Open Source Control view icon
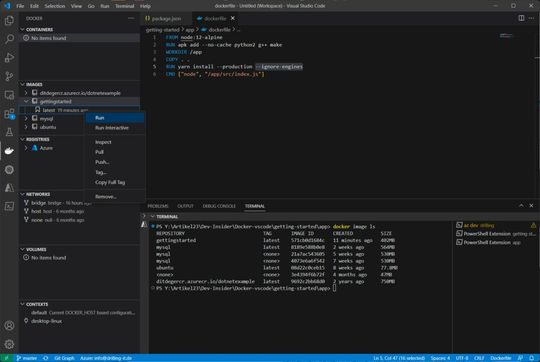The image size is (540, 362). coord(9,76)
